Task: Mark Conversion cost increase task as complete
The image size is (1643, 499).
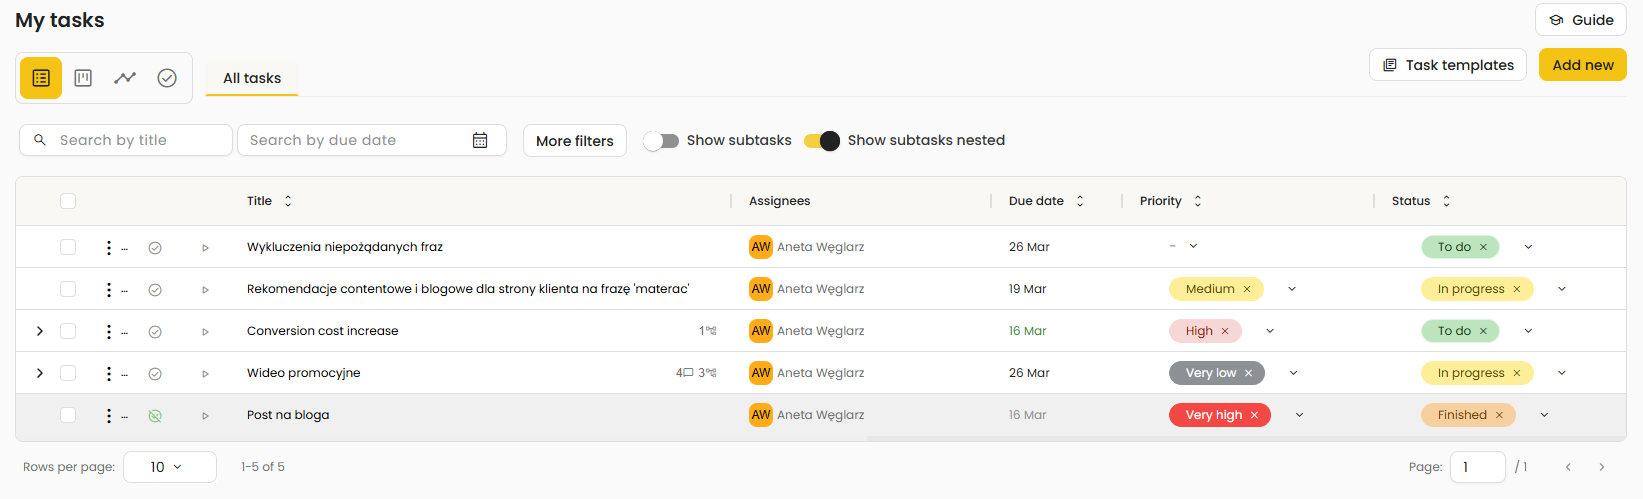Action: point(155,331)
